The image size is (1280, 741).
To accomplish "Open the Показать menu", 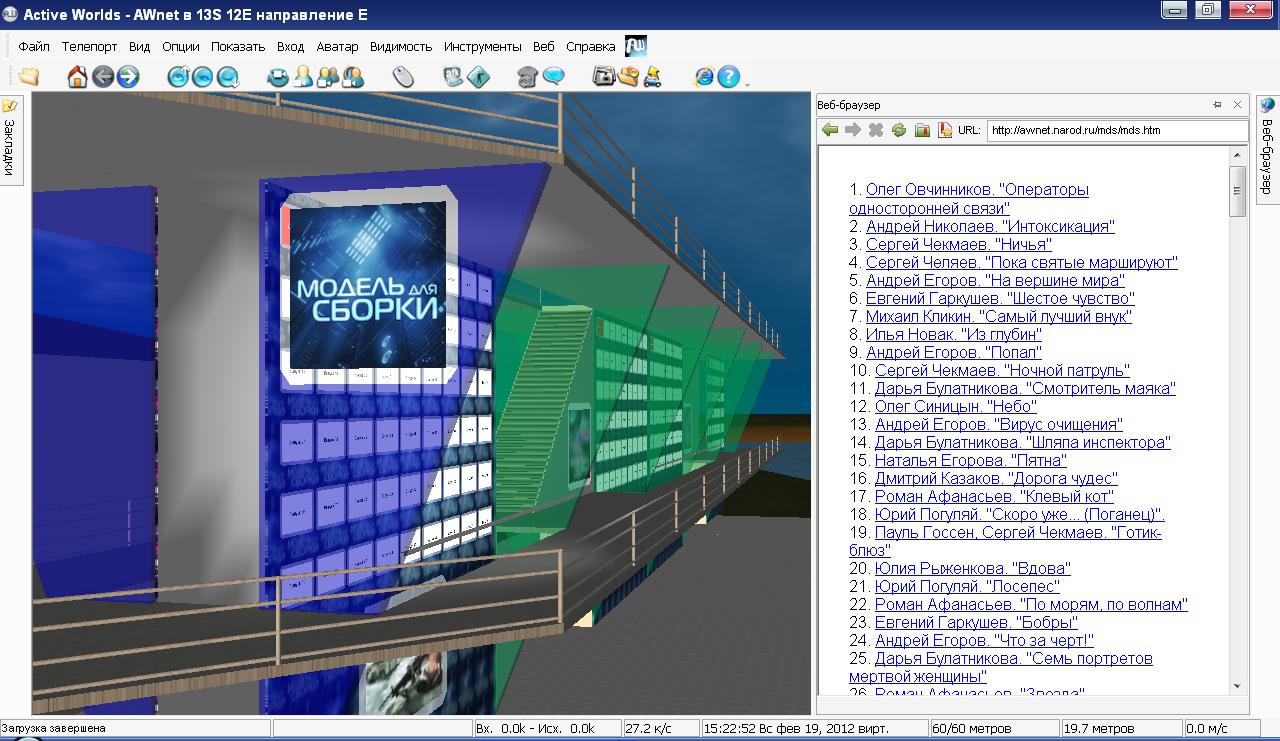I will pyautogui.click(x=238, y=46).
